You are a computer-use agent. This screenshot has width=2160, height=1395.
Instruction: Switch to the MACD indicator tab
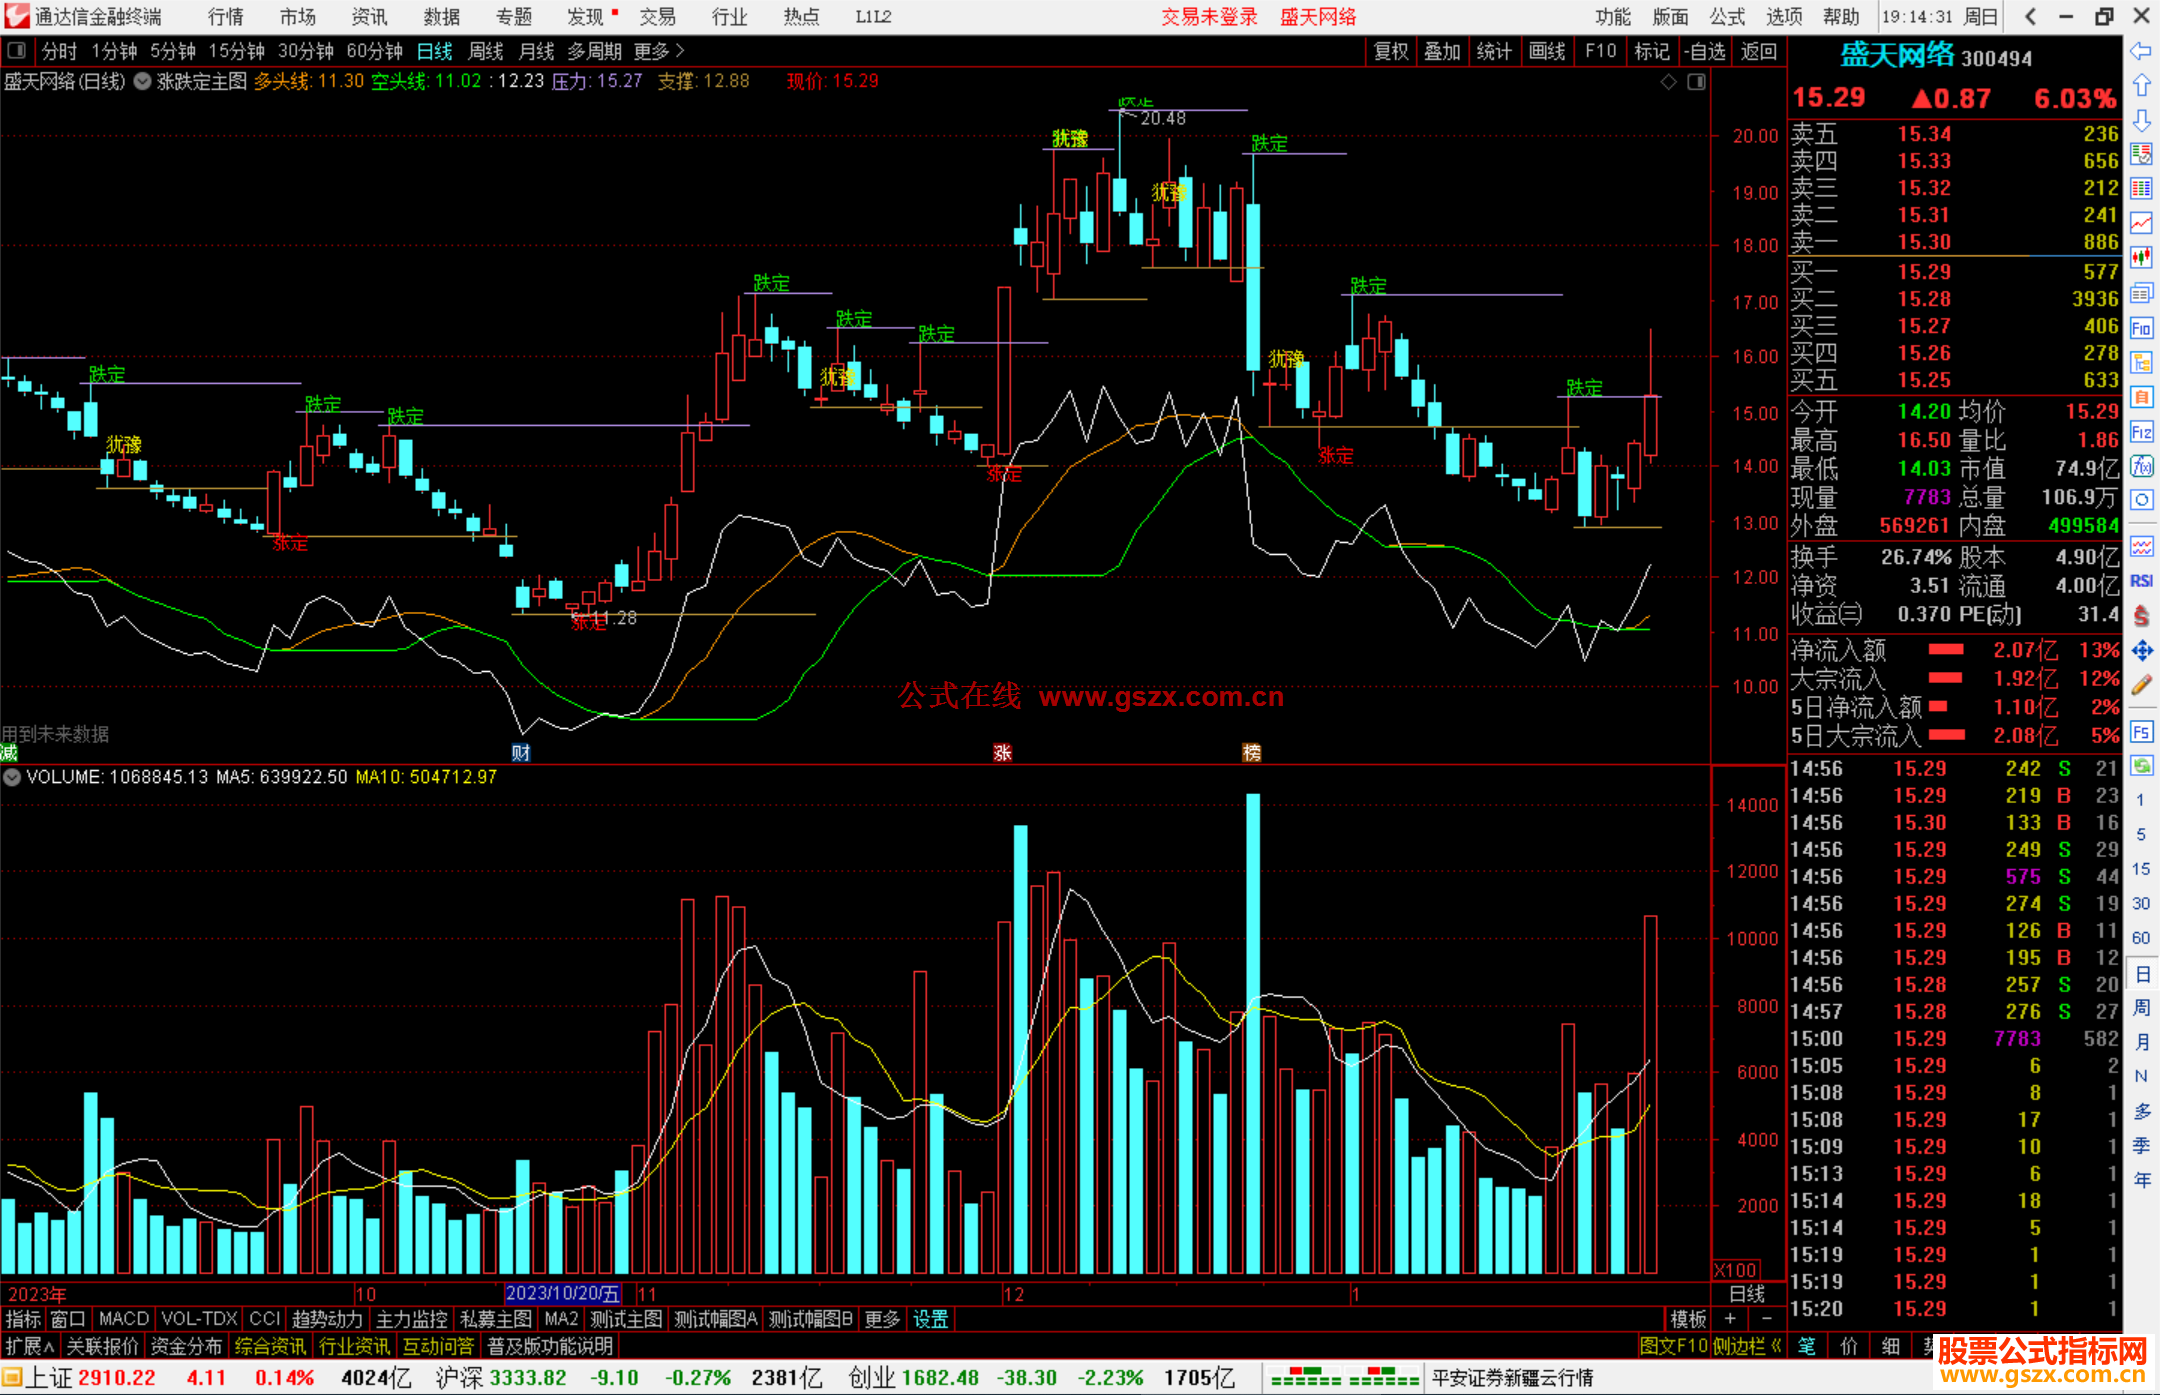pos(123,1319)
